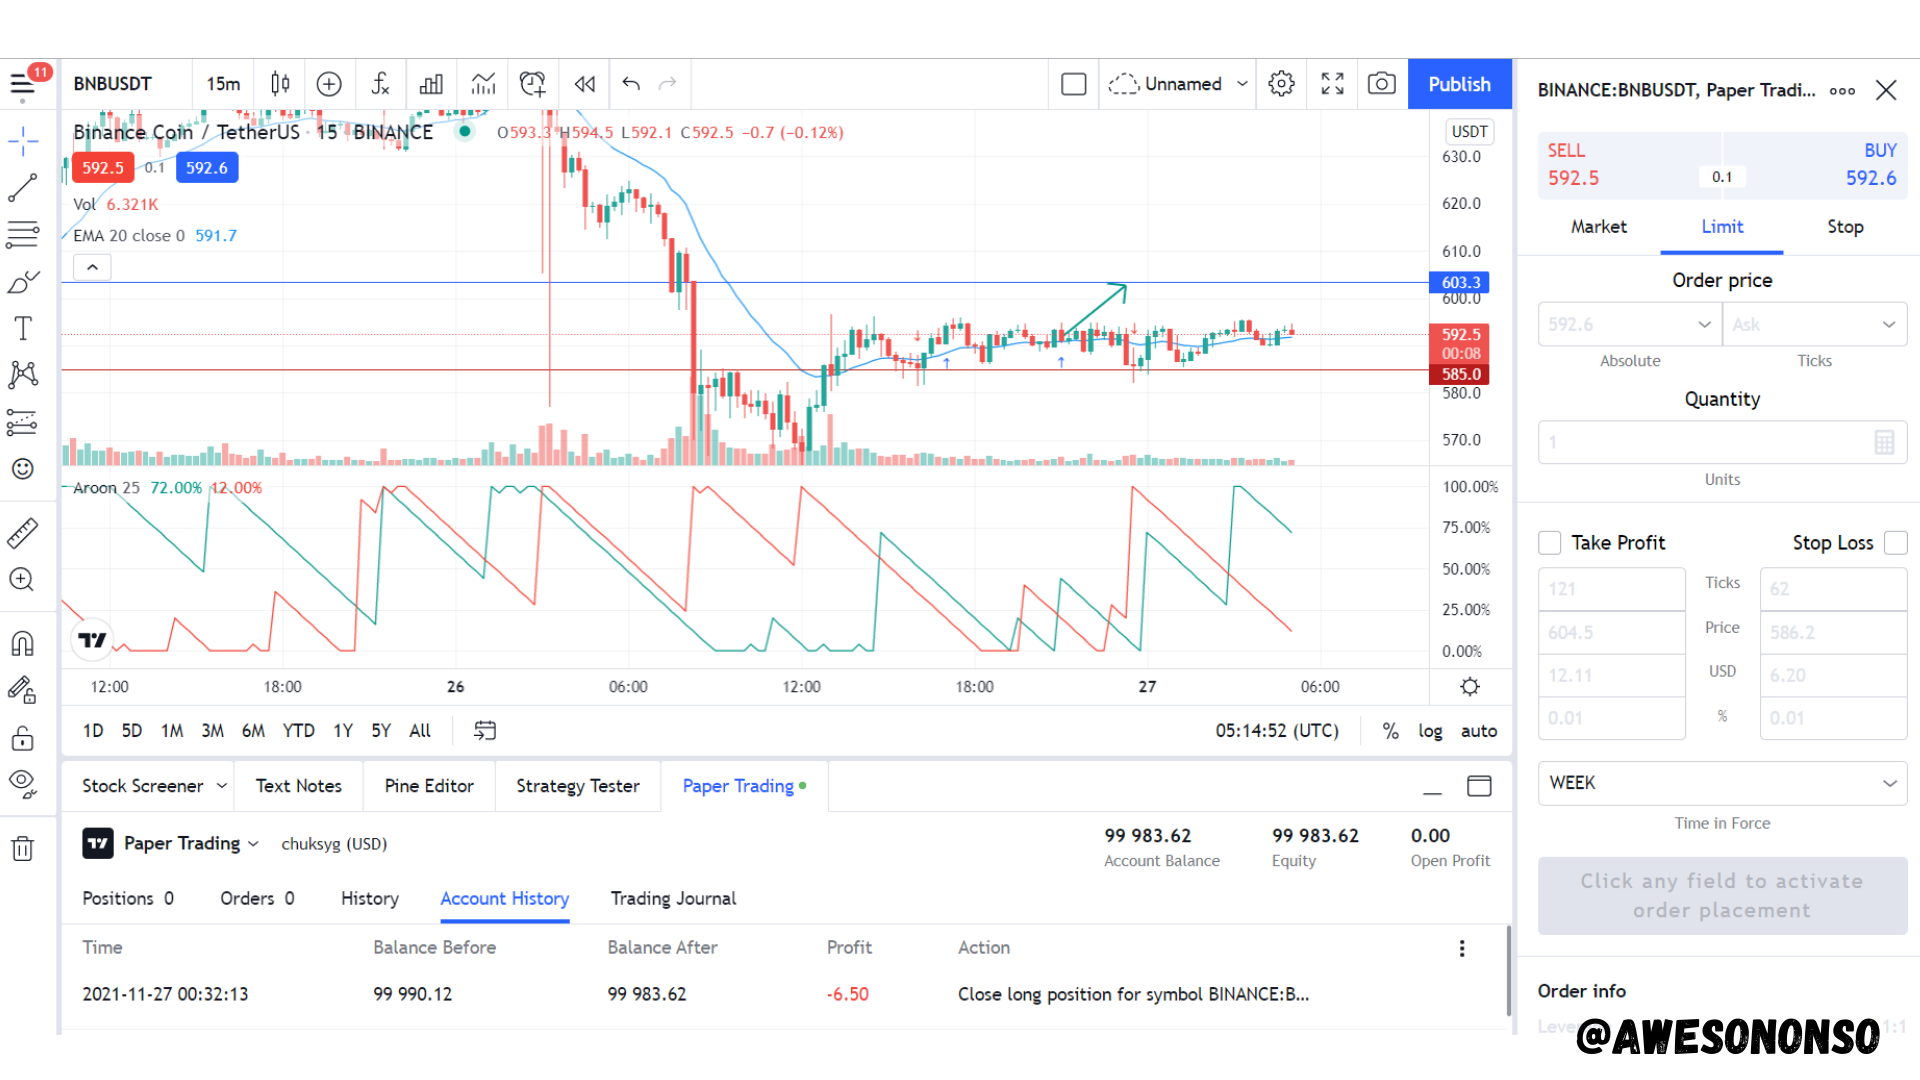Hide all drawings with the eye icon
This screenshot has width=1920, height=1080.
click(x=23, y=784)
